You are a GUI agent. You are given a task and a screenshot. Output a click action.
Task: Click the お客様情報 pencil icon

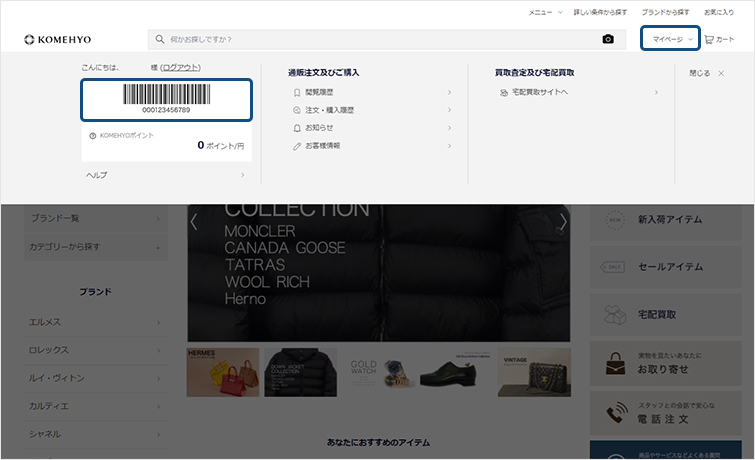(x=297, y=146)
